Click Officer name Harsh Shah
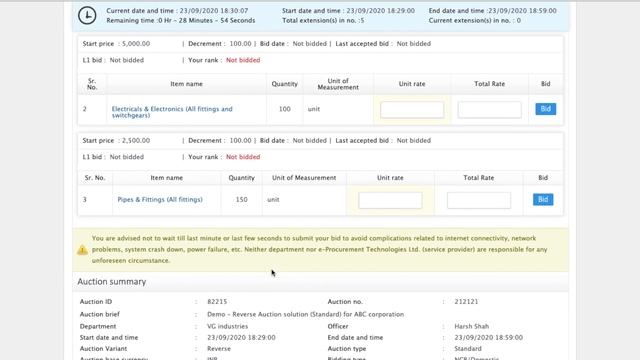The width and height of the screenshot is (640, 360). tap(471, 327)
